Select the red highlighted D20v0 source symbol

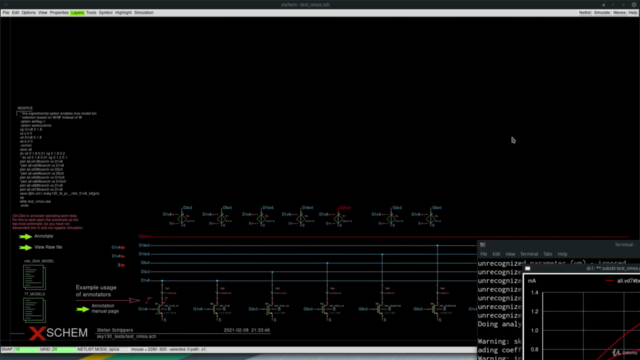338,219
